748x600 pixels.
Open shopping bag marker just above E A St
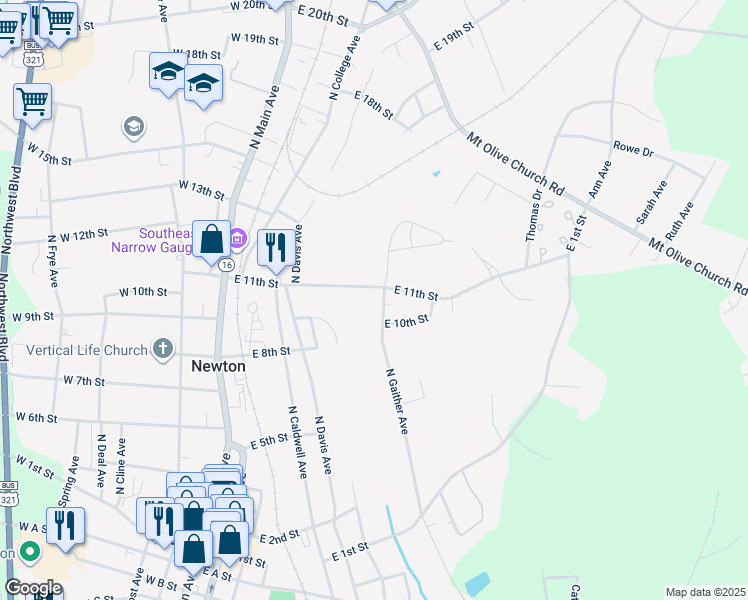click(193, 550)
